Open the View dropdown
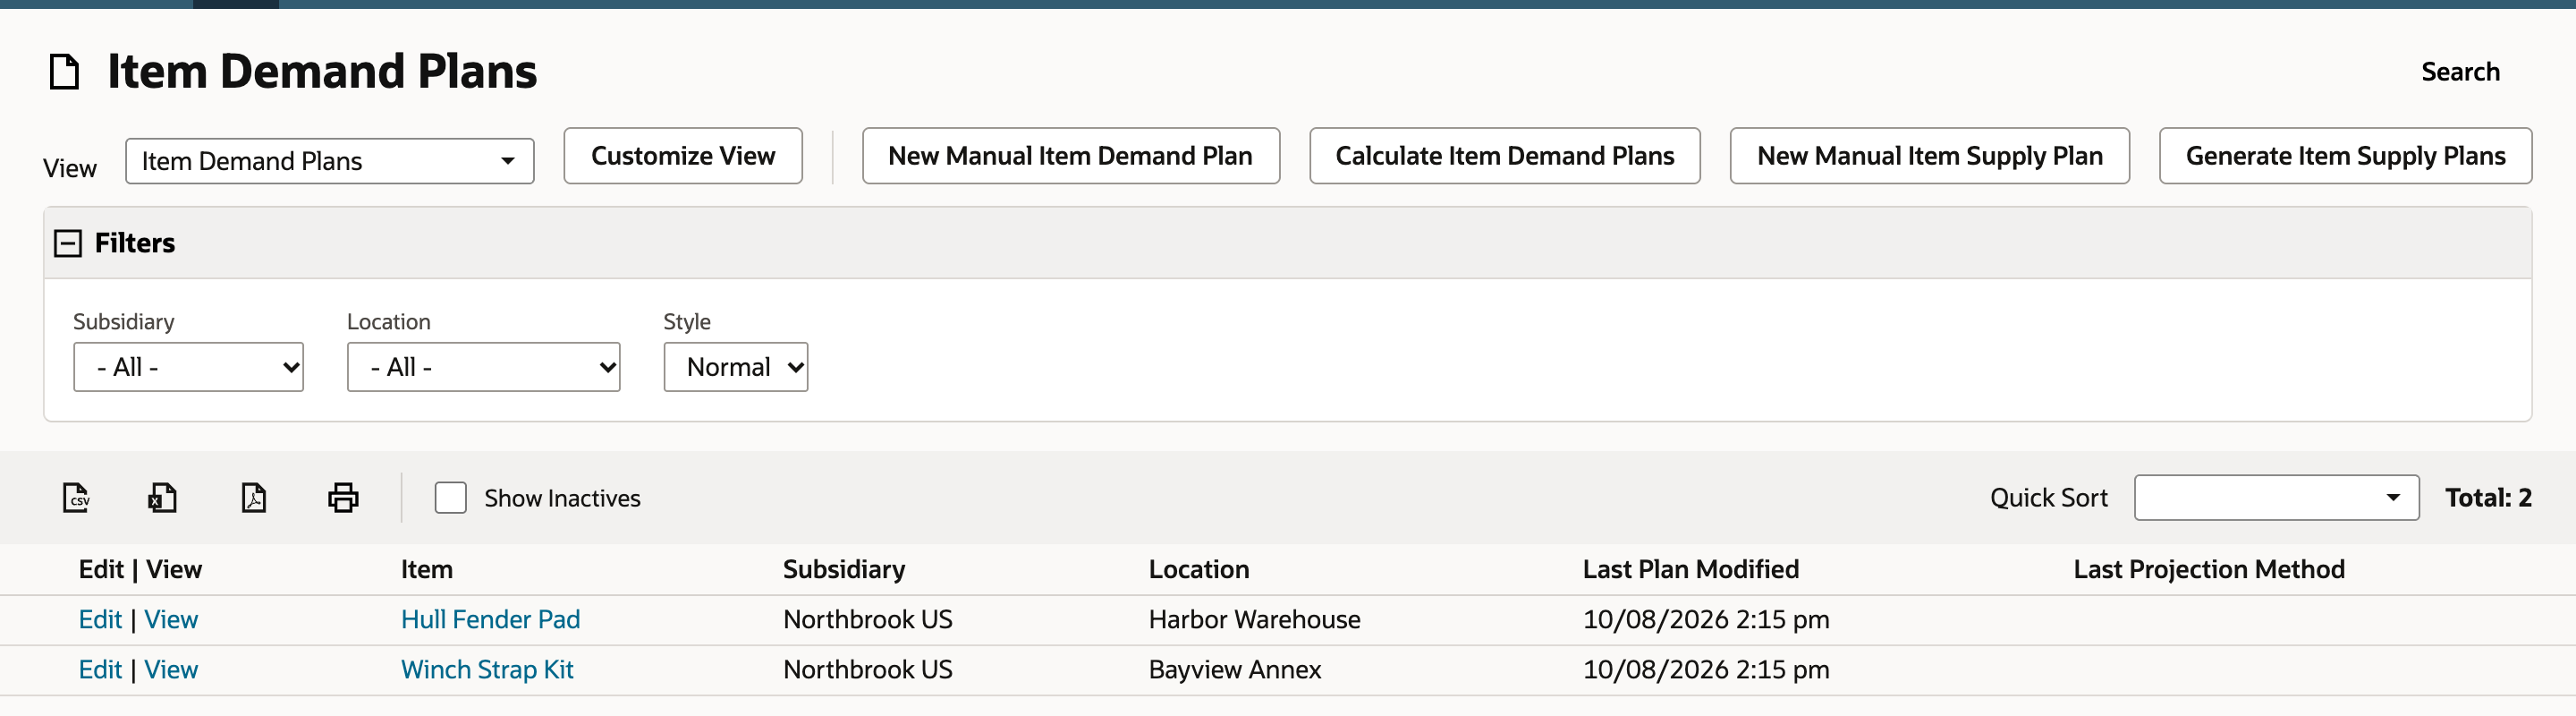2576x716 pixels. click(330, 161)
